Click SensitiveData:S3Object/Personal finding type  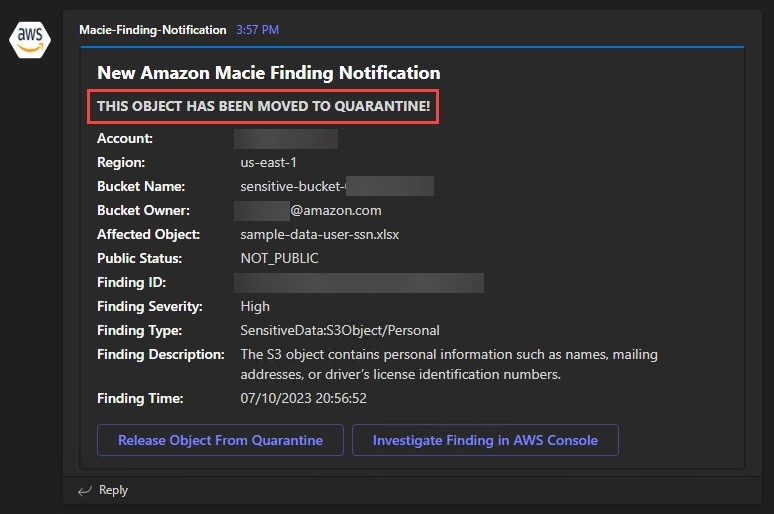click(340, 330)
